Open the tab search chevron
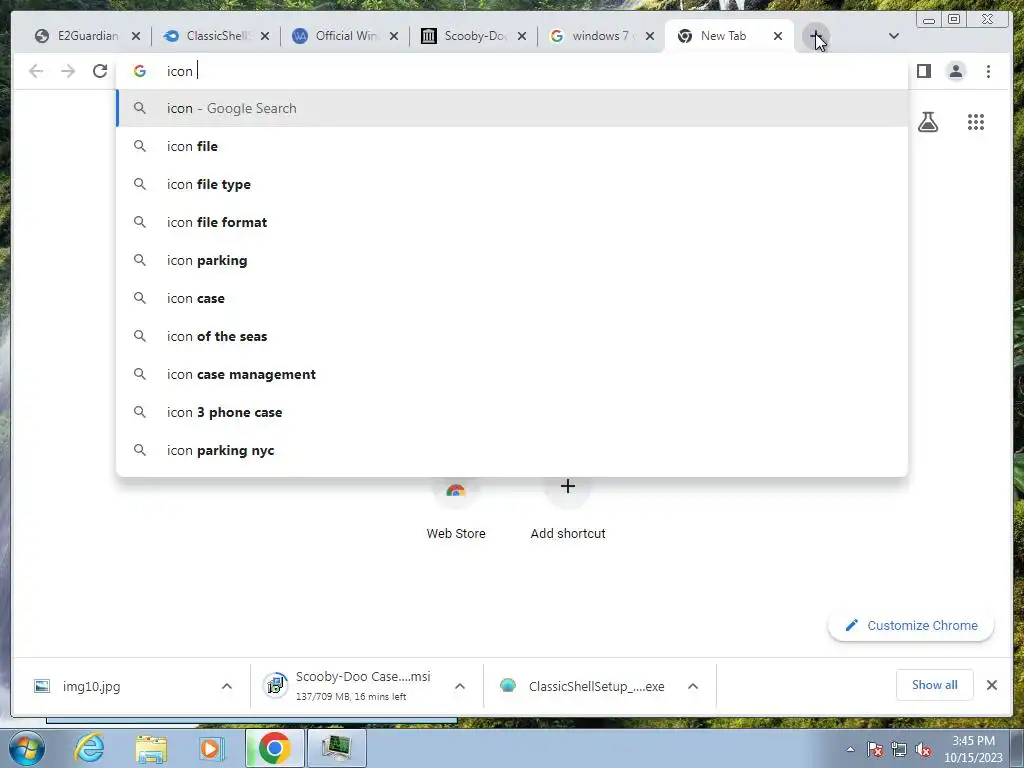Viewport: 1024px width, 768px height. tap(894, 36)
